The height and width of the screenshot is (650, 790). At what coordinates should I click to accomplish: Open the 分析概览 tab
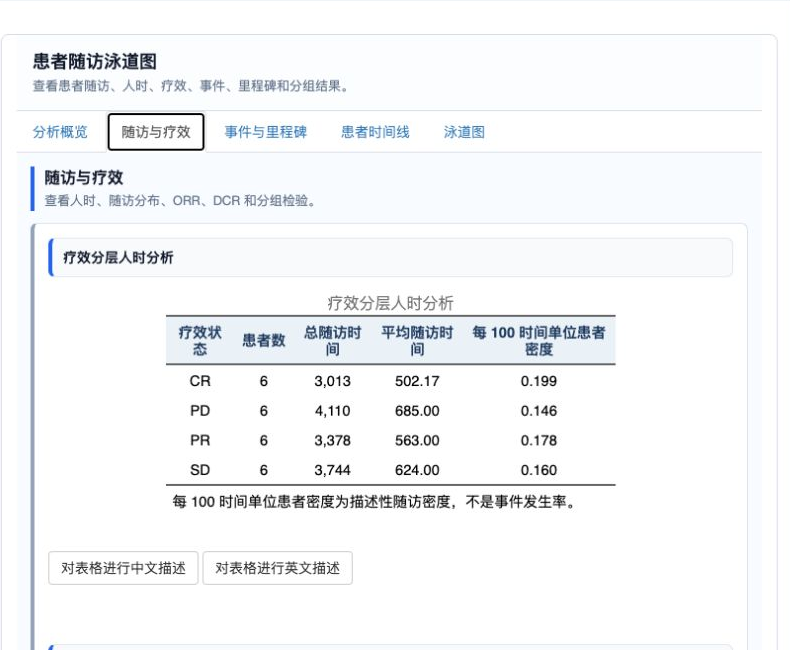[60, 132]
